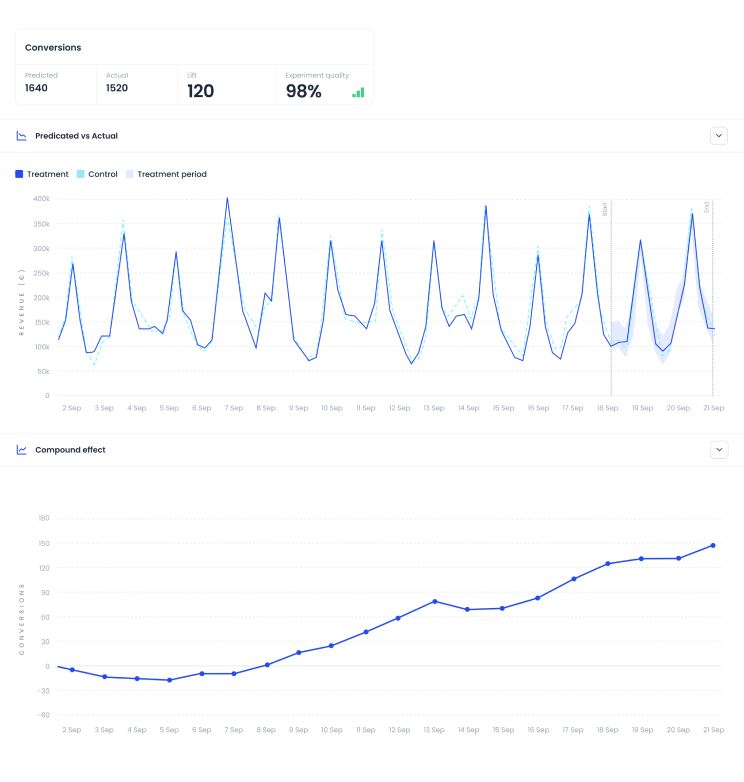Click the Start marker line on revenue chart

(x=611, y=297)
